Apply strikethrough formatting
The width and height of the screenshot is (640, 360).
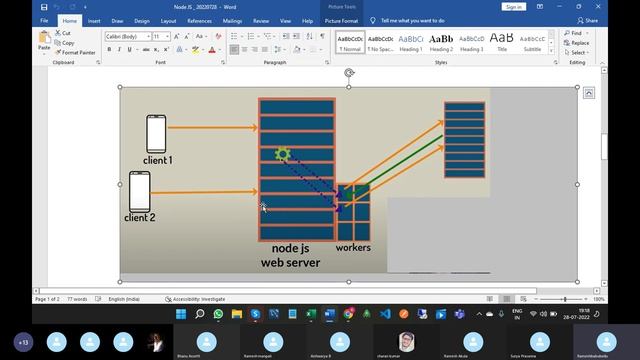(x=146, y=50)
